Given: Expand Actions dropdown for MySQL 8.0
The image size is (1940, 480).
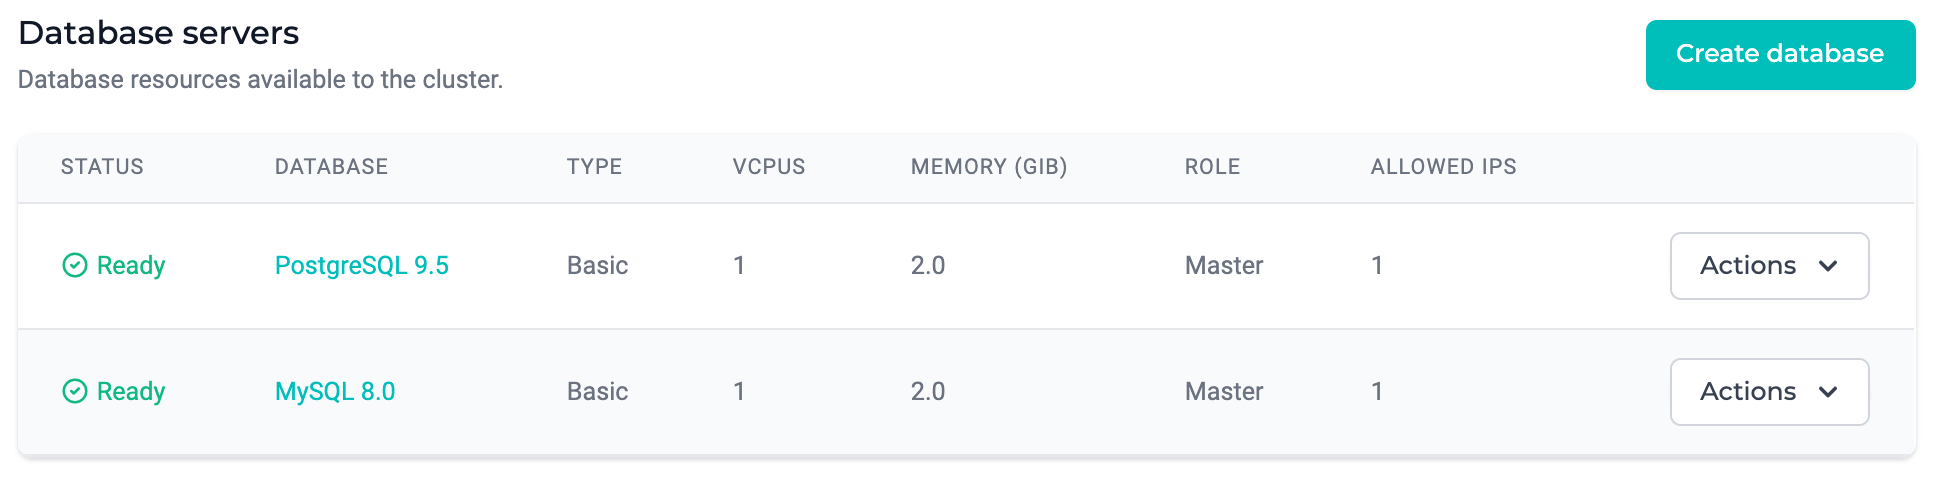Looking at the screenshot, I should click(1769, 392).
